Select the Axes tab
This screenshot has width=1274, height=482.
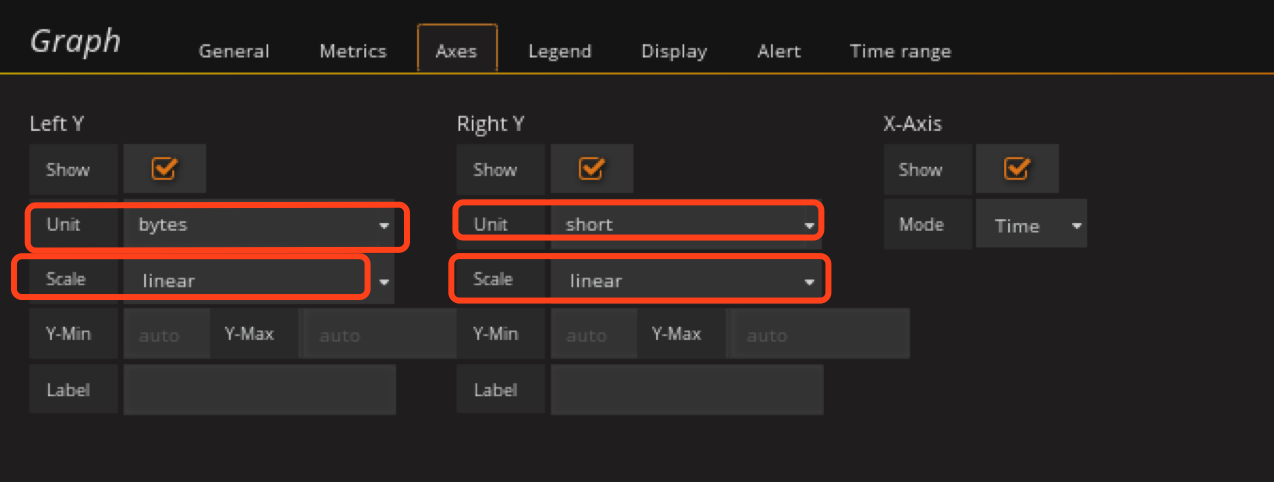456,51
